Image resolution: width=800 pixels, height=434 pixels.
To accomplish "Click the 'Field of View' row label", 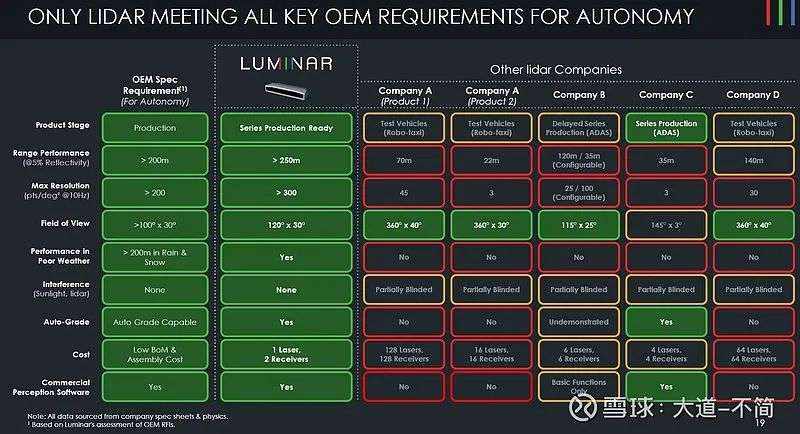I will [65, 223].
